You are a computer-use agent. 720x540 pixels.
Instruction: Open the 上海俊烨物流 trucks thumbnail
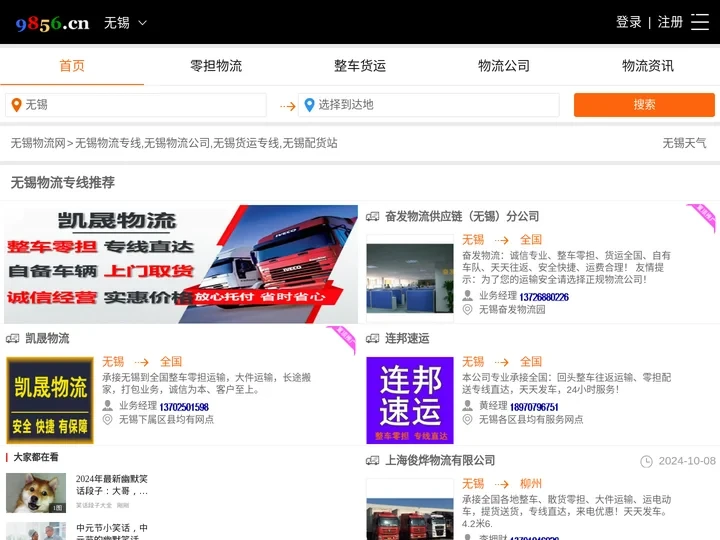410,509
